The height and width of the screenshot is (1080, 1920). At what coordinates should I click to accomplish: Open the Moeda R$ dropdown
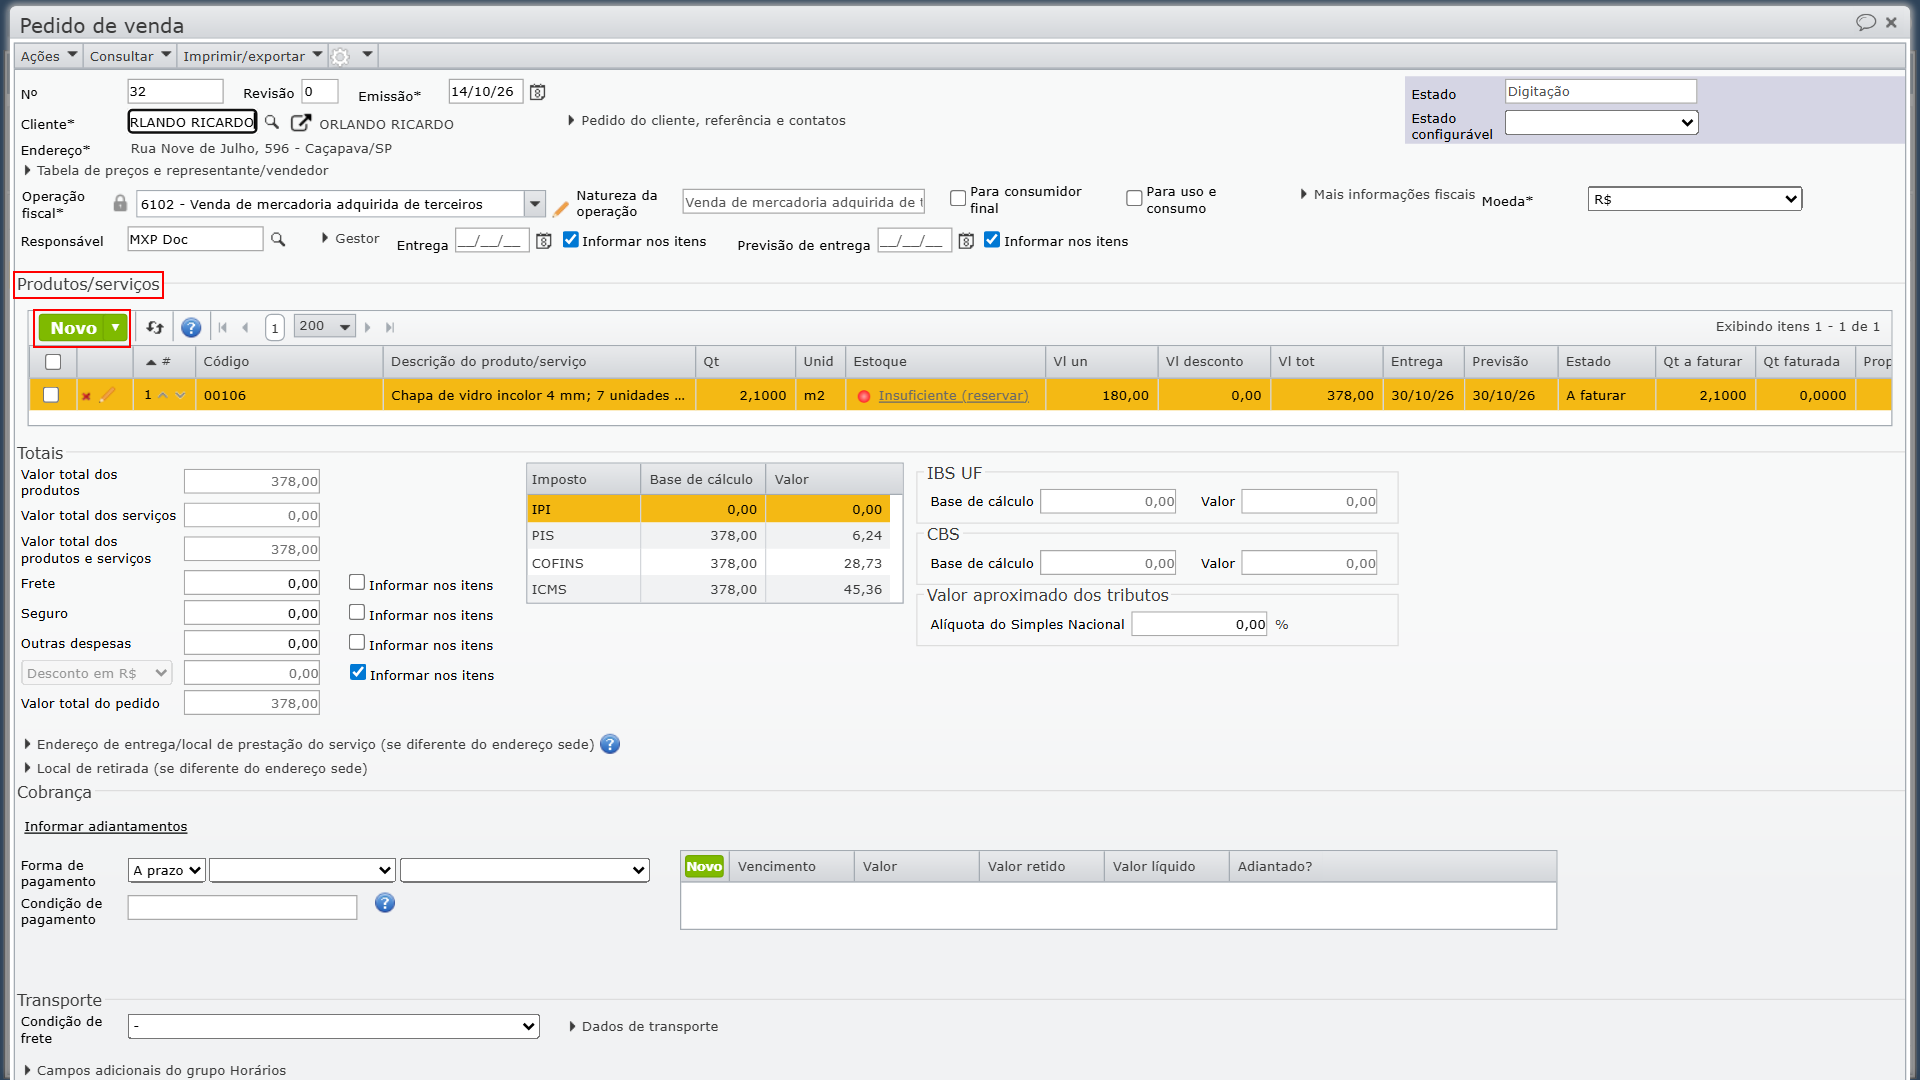pyautogui.click(x=1694, y=199)
